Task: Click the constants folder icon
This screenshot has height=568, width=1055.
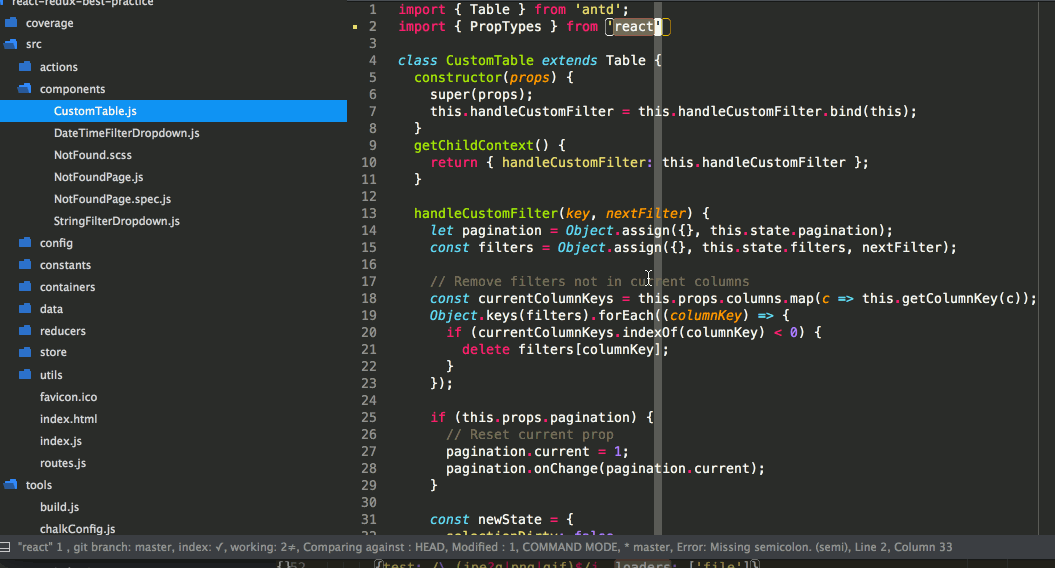Action: click(25, 264)
